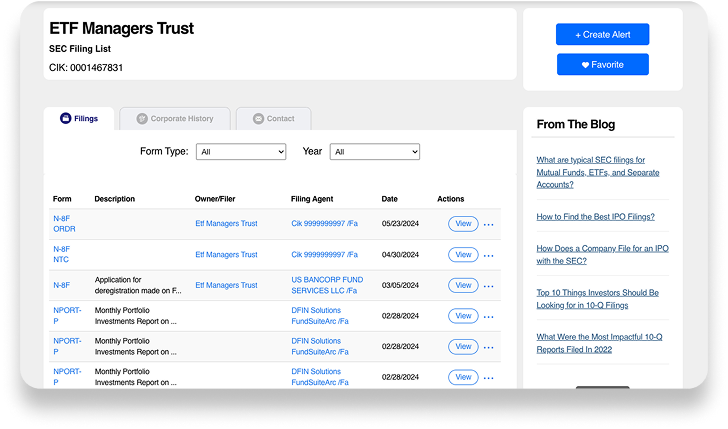This screenshot has width=728, height=429.
Task: Open the three-dot menu for the N-8F NTC filing
Action: tap(489, 255)
